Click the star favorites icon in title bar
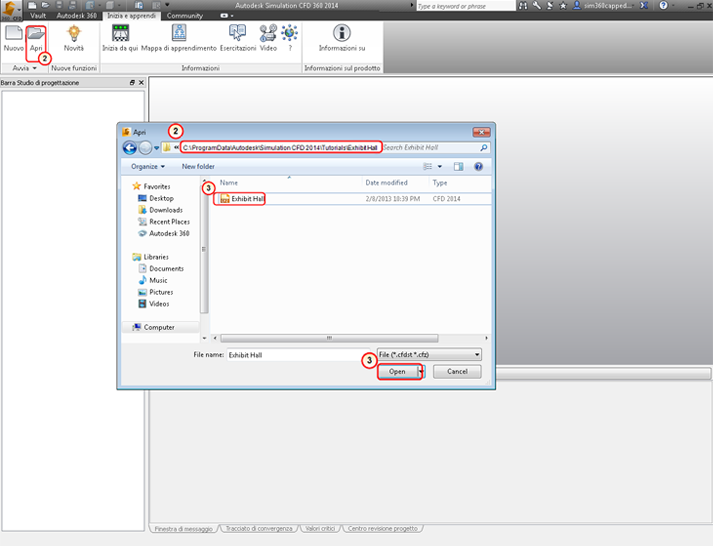The width and height of the screenshot is (714, 546). (563, 5)
